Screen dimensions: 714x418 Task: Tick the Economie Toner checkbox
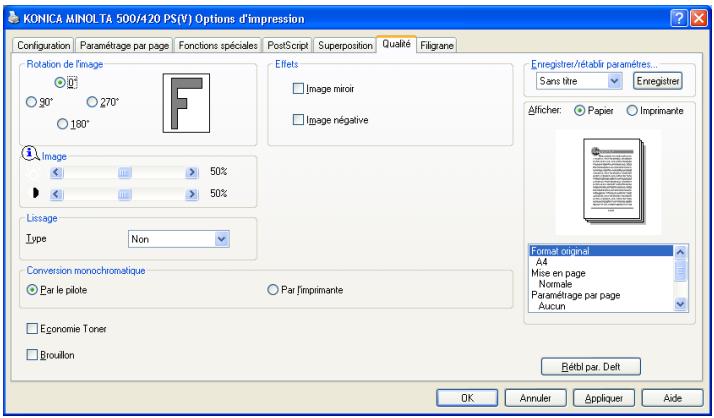(x=32, y=328)
